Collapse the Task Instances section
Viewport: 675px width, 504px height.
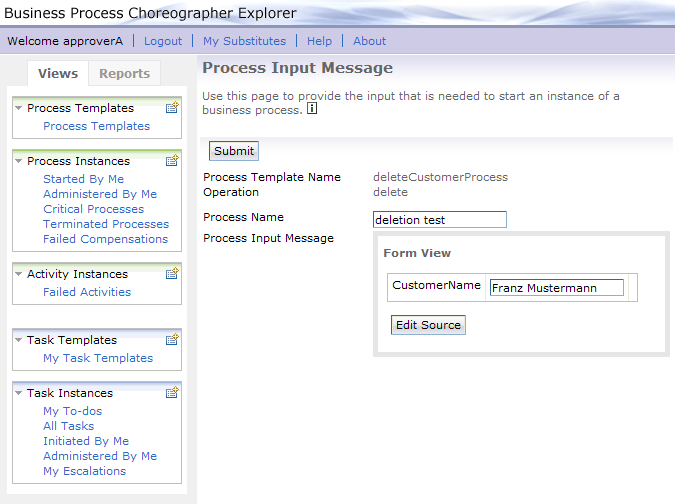tap(19, 393)
